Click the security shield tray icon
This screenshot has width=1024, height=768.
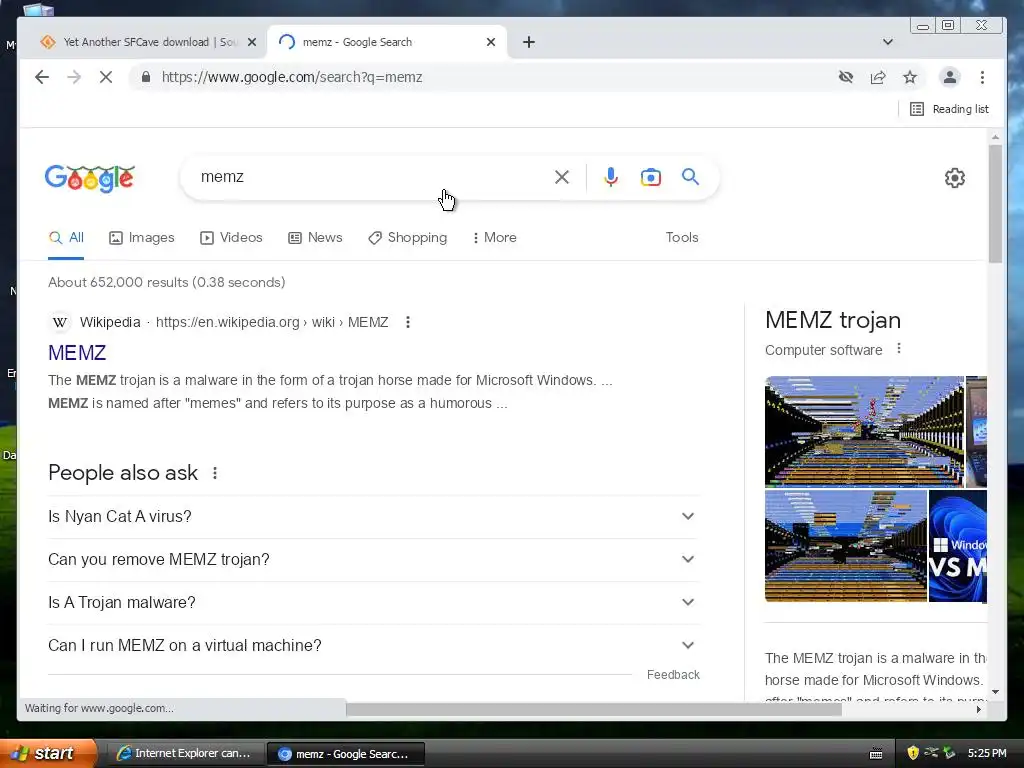(x=913, y=753)
